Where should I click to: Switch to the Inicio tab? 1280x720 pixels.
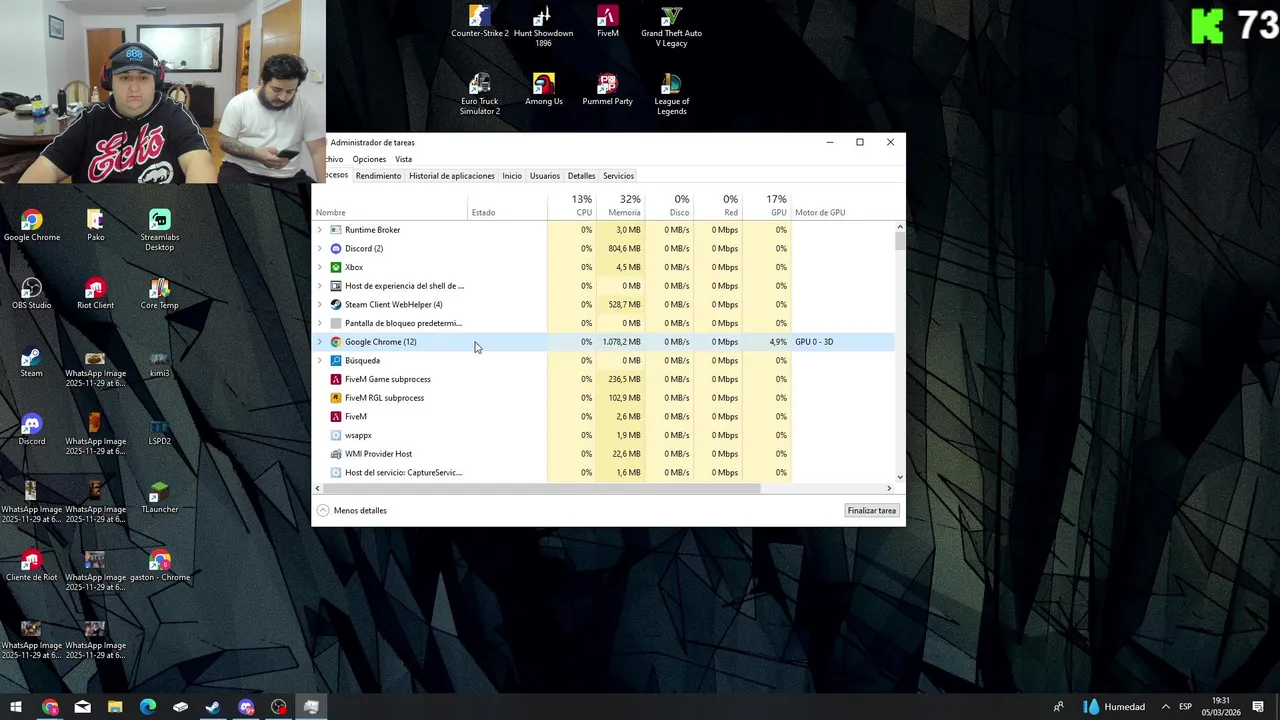point(512,176)
